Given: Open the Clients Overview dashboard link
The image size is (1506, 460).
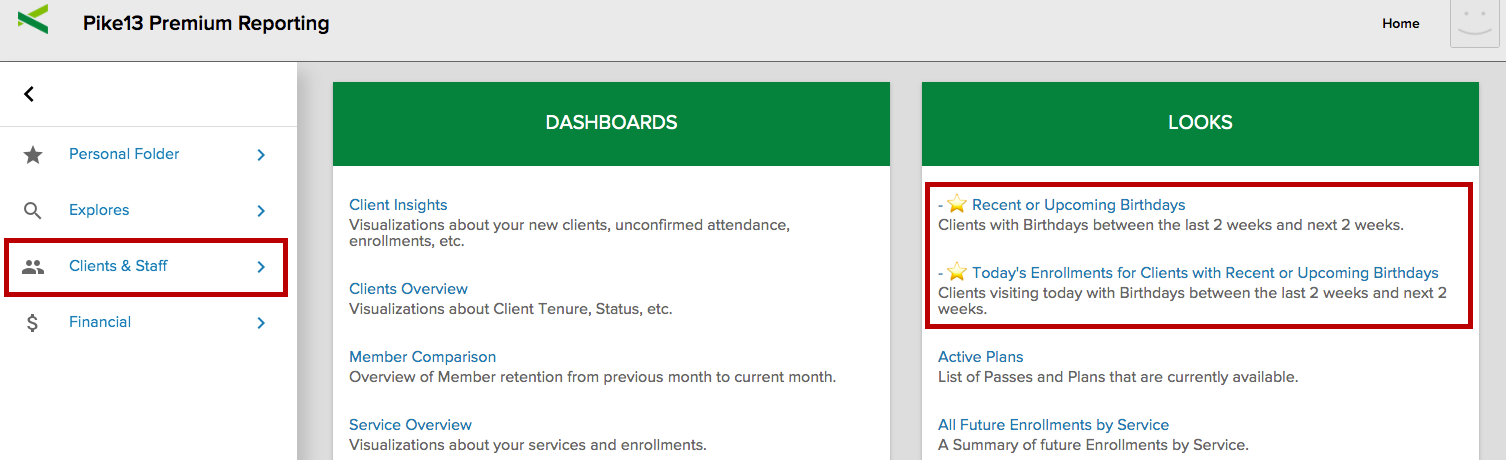Looking at the screenshot, I should pos(408,289).
